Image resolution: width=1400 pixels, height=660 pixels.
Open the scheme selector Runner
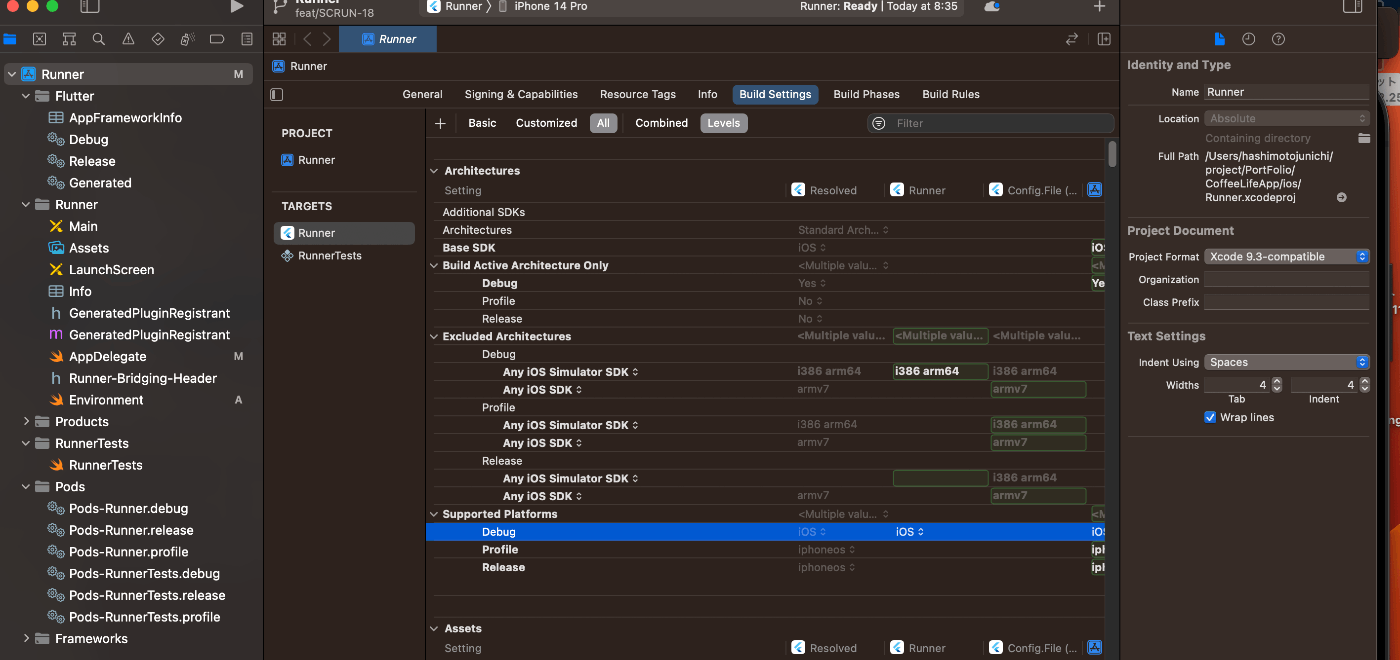tap(454, 6)
